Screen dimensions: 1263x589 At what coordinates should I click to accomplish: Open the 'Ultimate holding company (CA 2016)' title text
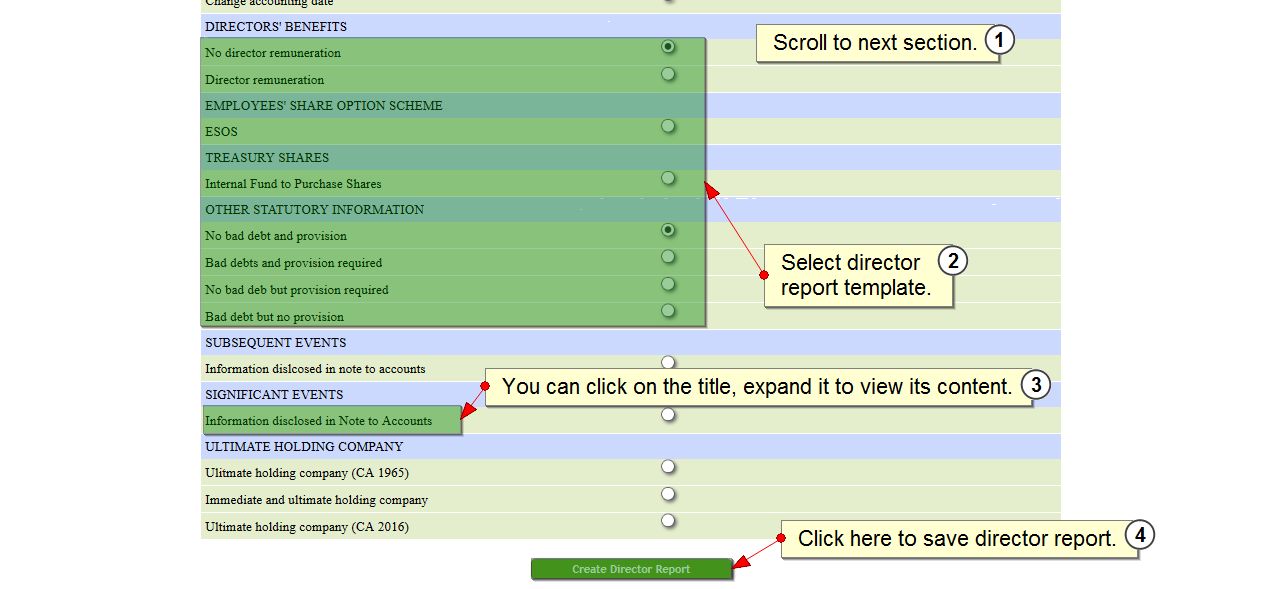tap(307, 527)
